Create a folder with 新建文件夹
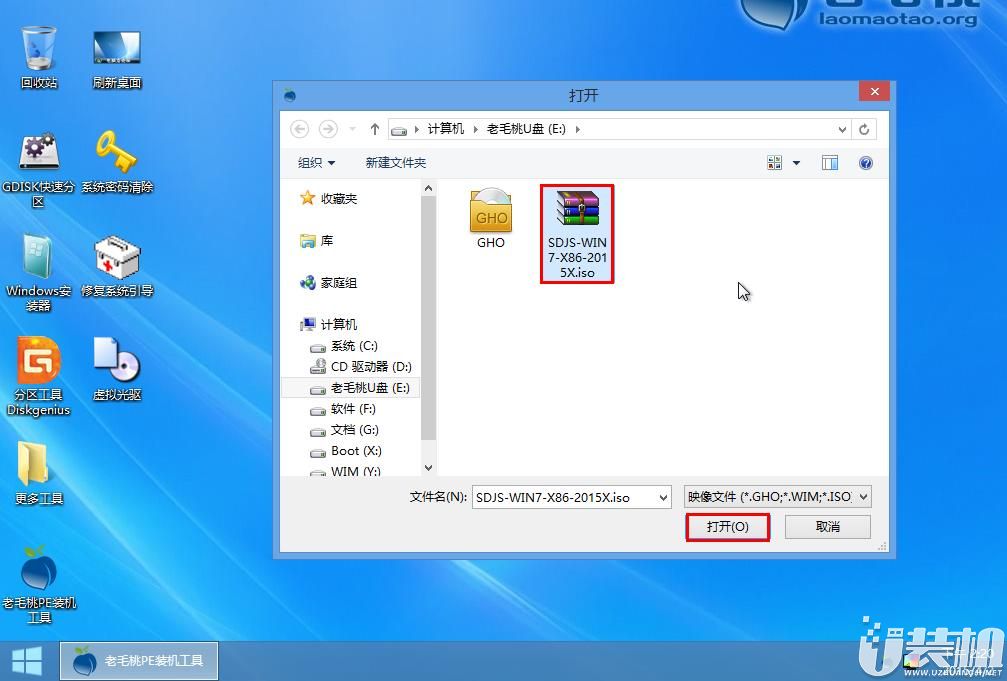The height and width of the screenshot is (681, 1007). tap(395, 162)
